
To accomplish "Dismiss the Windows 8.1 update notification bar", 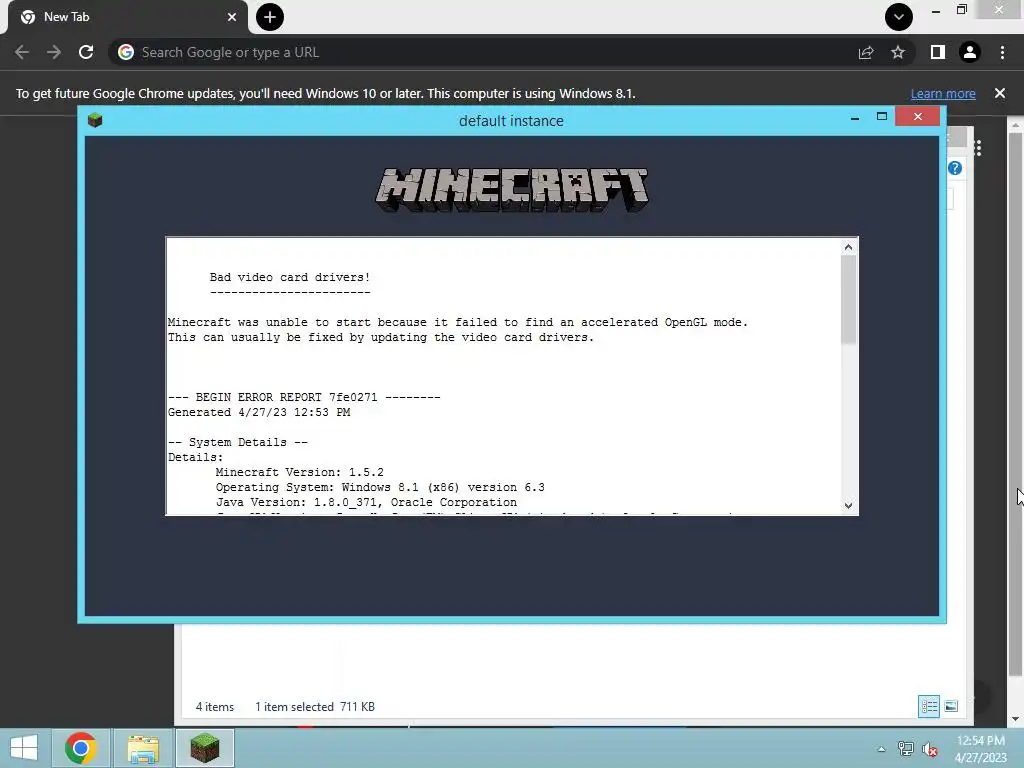I will coord(1000,93).
